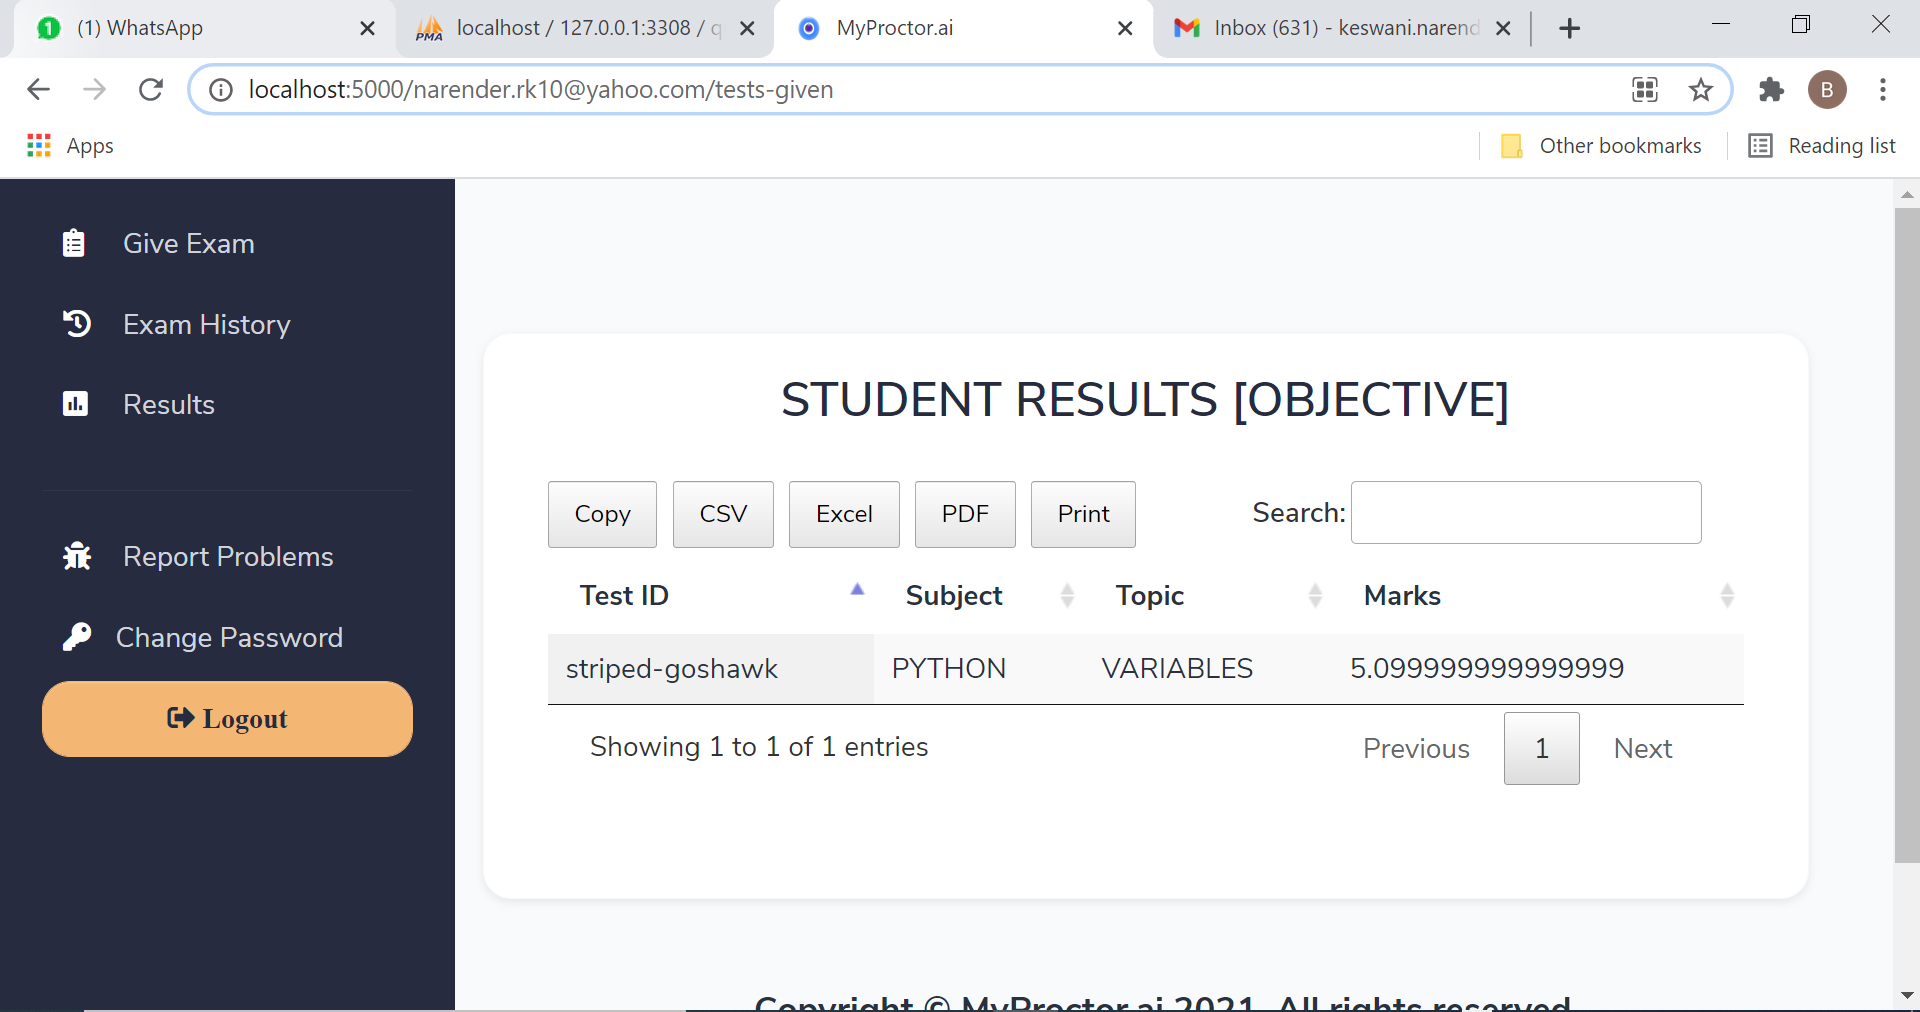Click the site information icon in address bar
Image resolution: width=1920 pixels, height=1012 pixels.
pyautogui.click(x=220, y=90)
